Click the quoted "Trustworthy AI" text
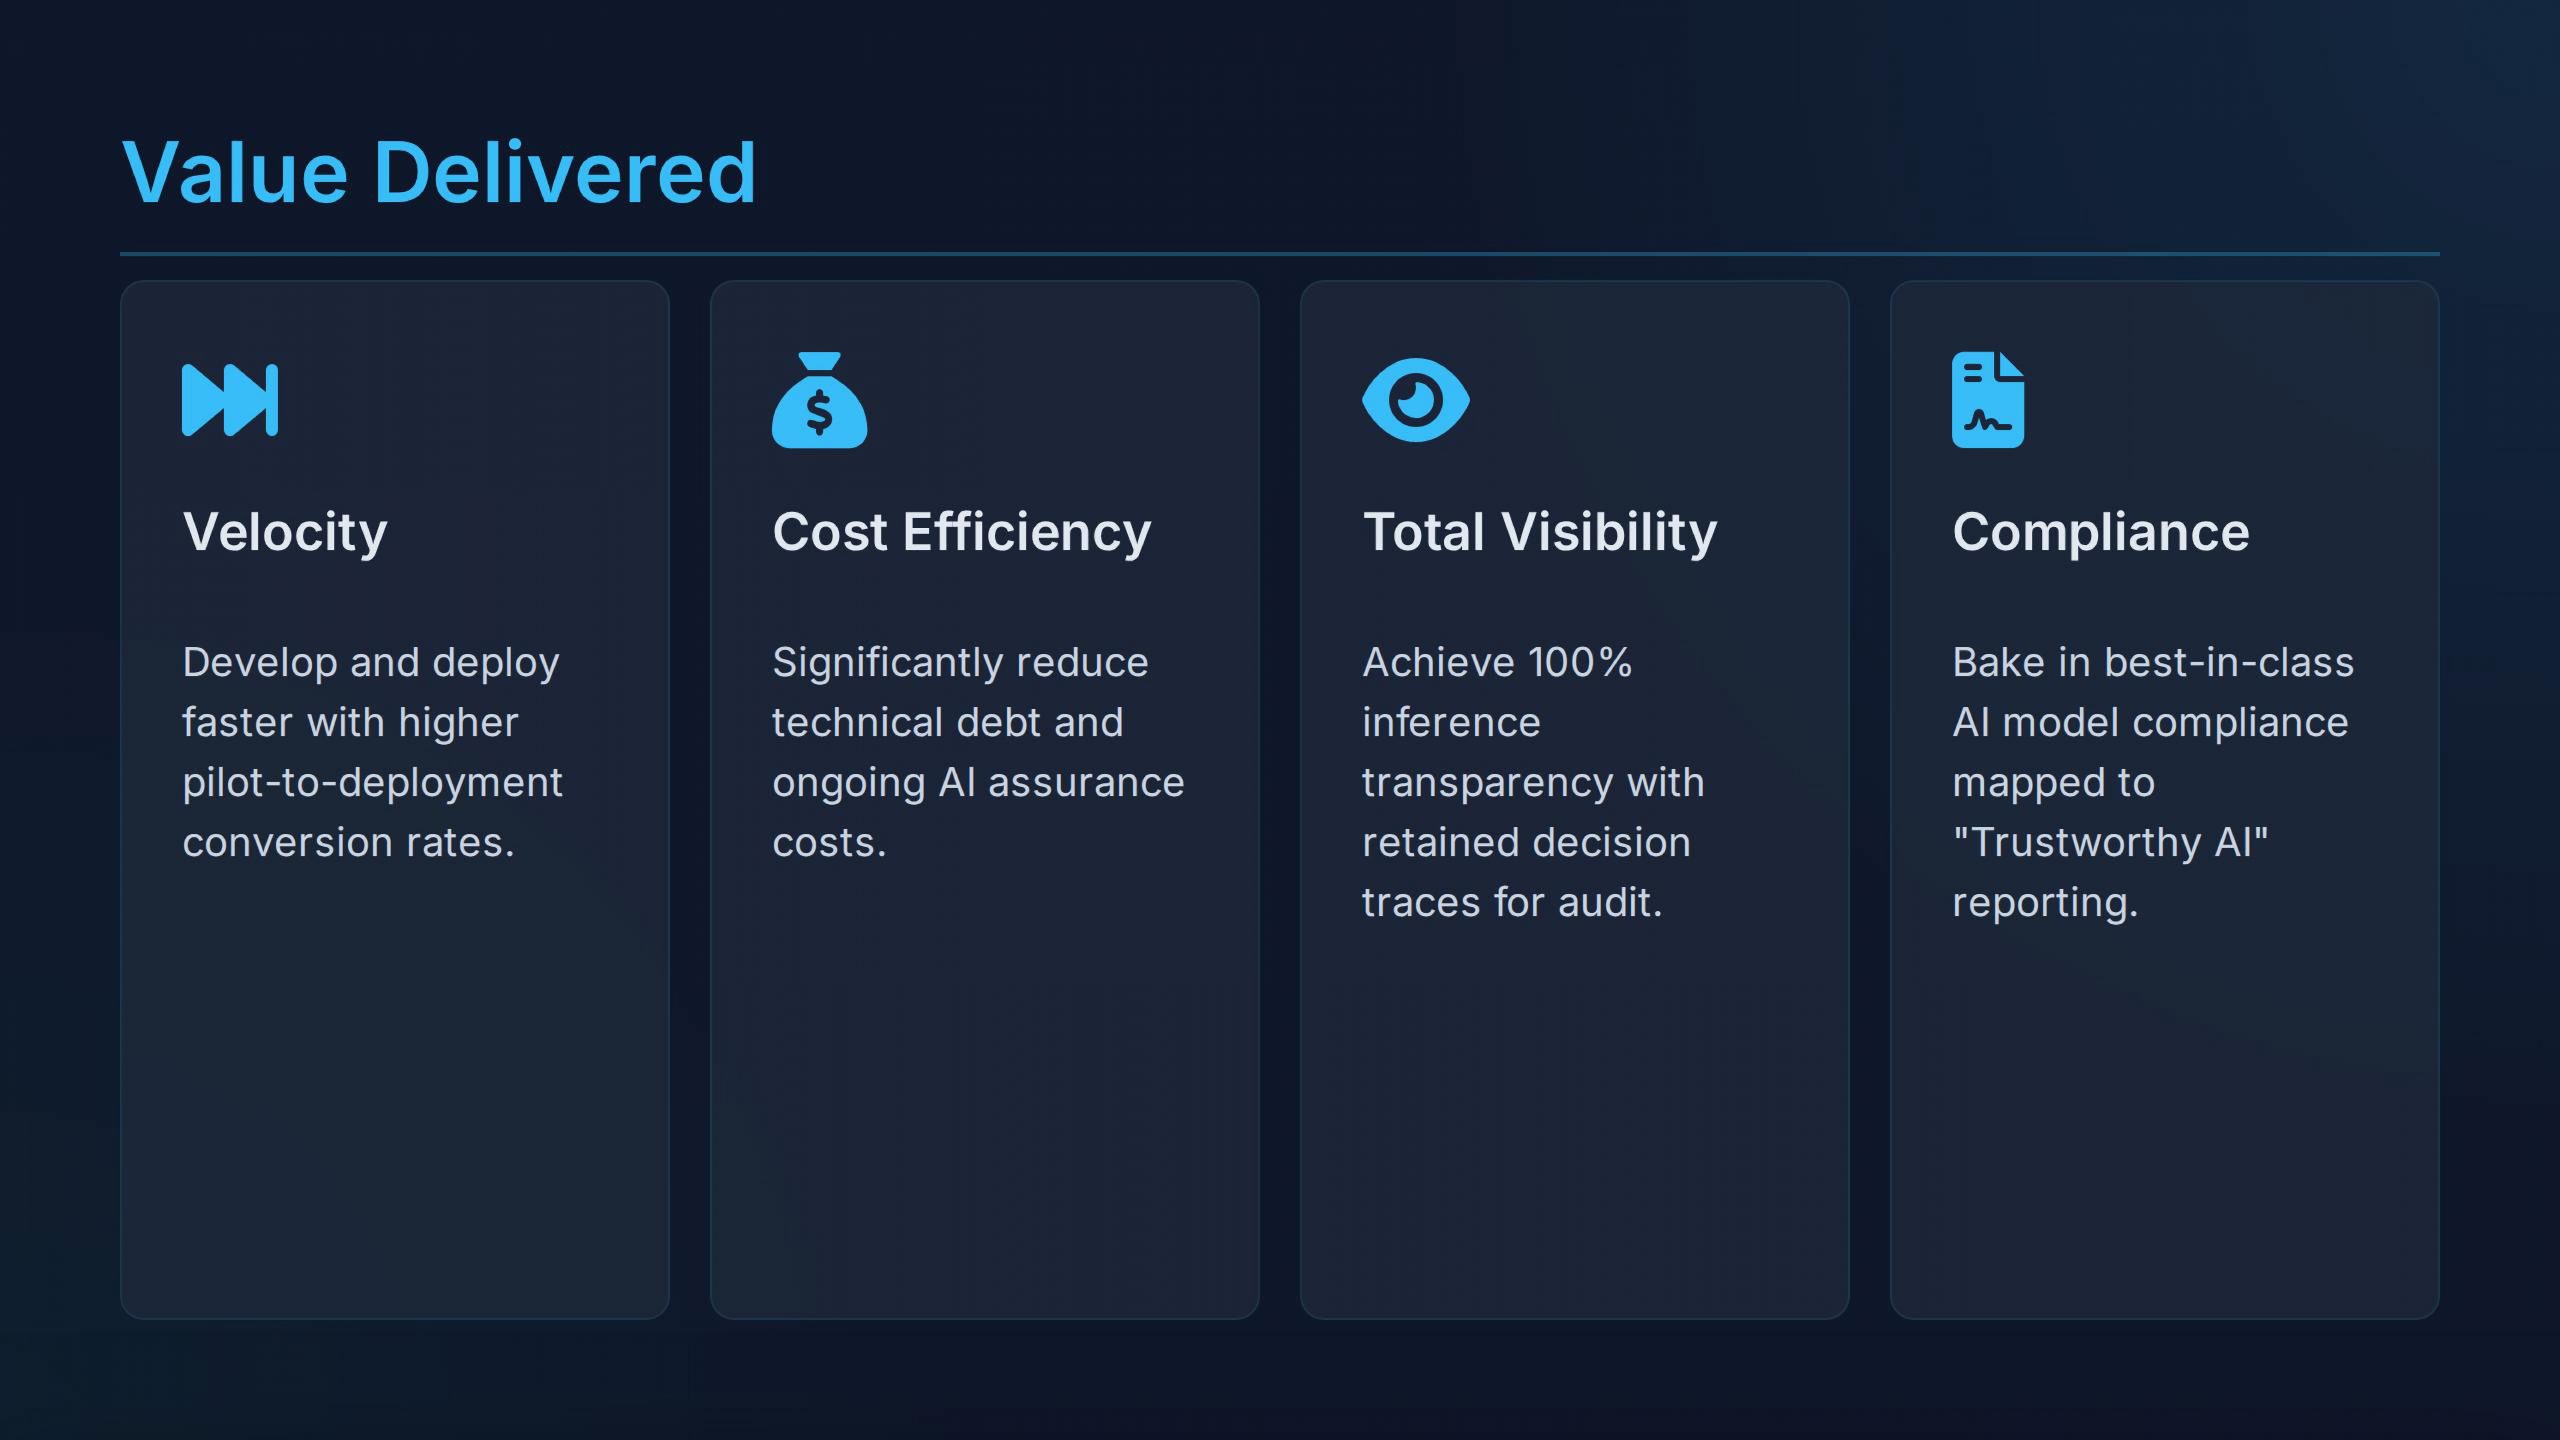 2110,842
